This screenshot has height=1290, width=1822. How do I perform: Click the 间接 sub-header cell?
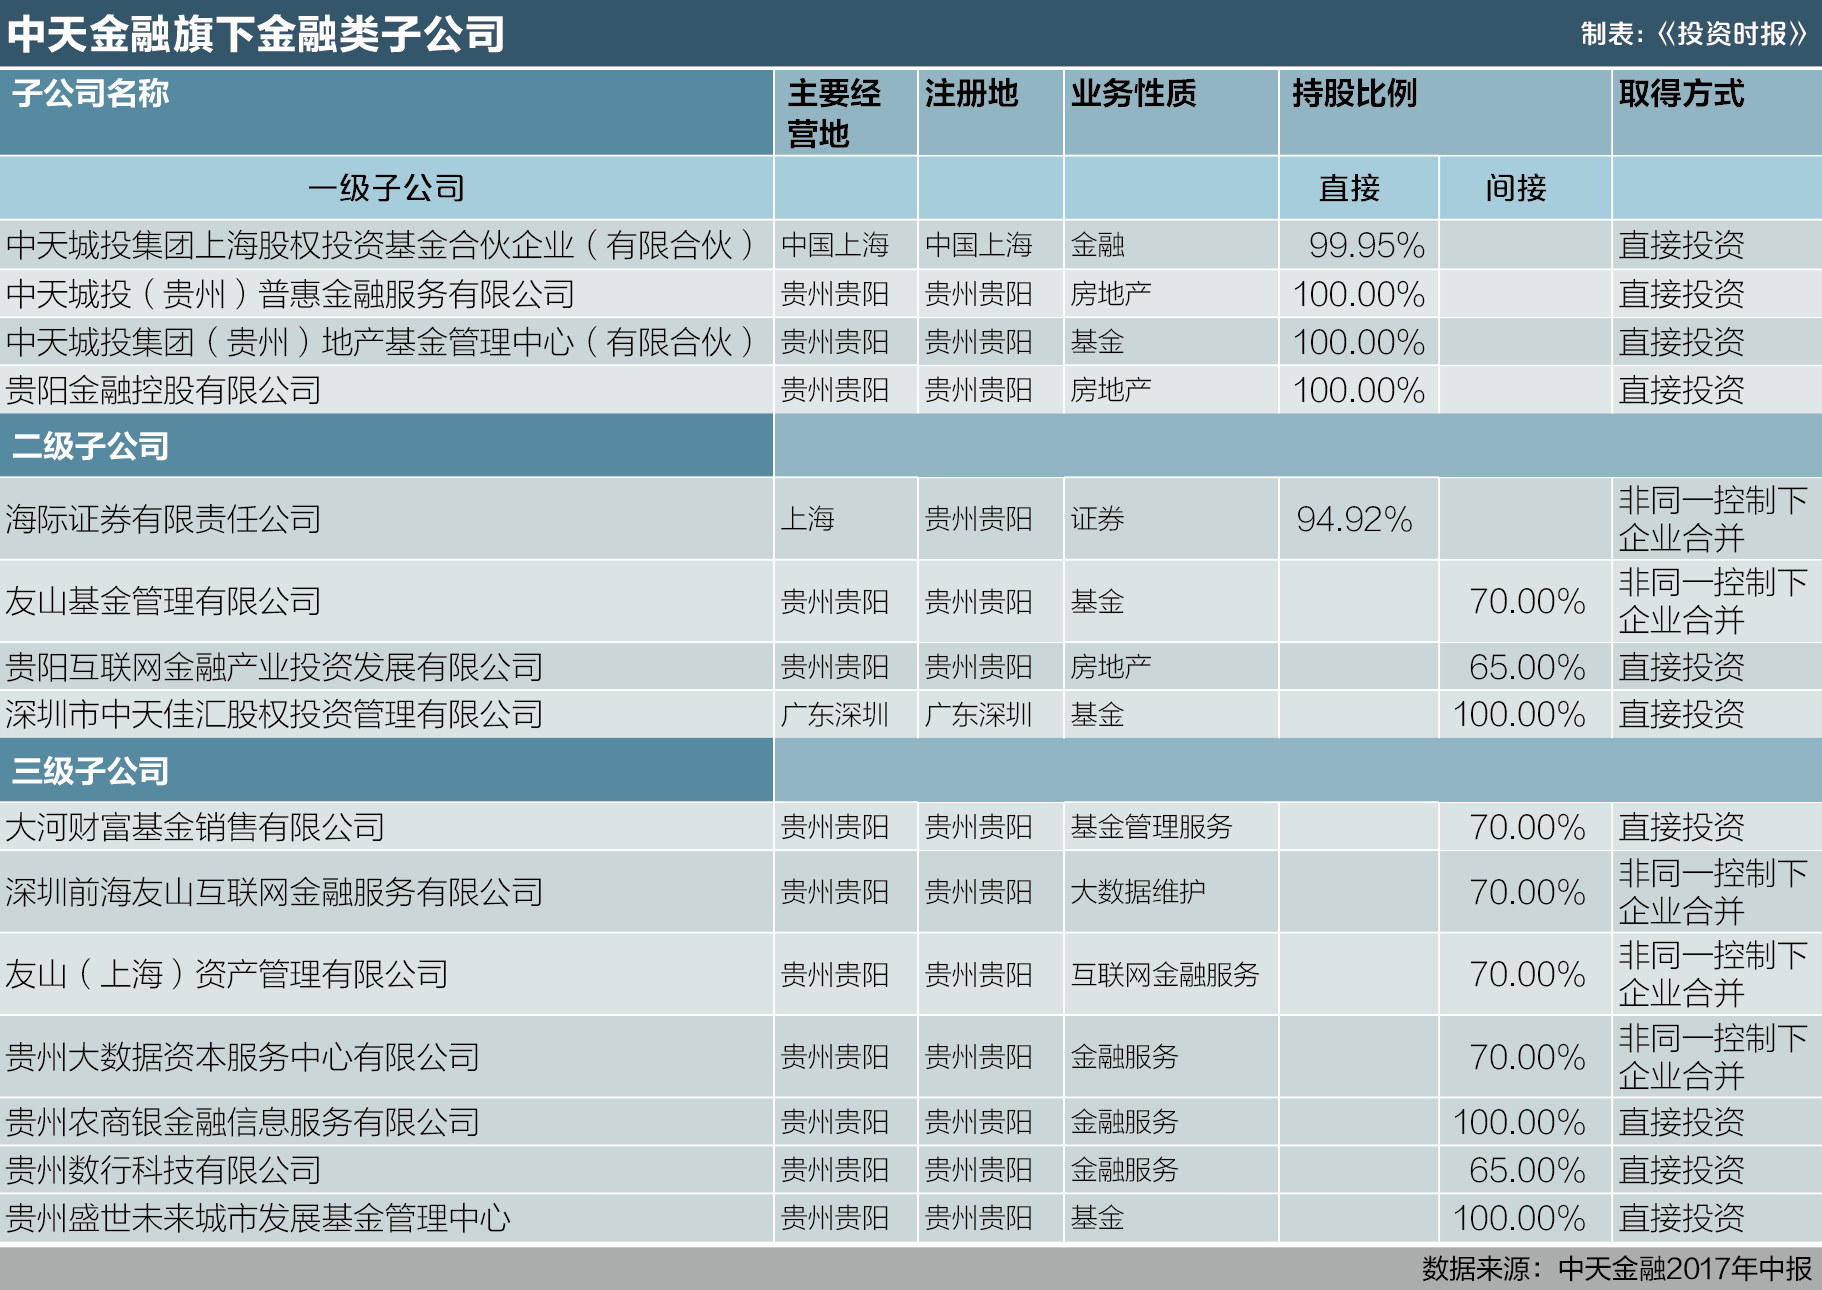(1517, 185)
